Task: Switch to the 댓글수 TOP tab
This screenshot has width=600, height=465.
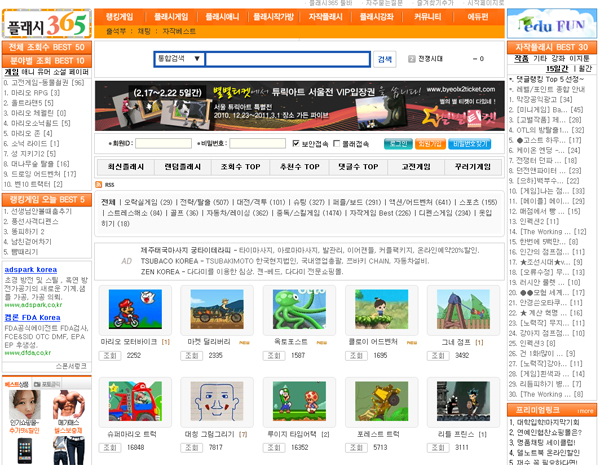Action: [x=358, y=167]
